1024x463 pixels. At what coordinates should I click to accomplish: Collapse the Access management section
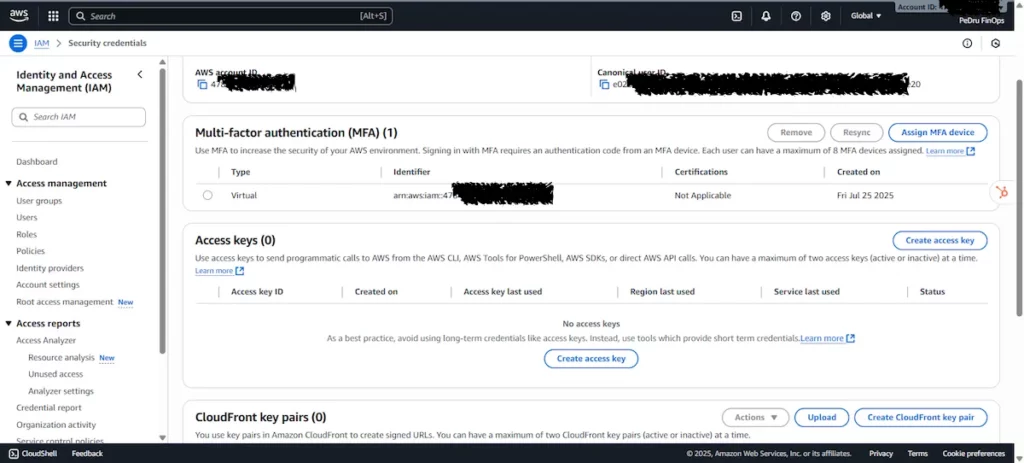click(x=9, y=184)
